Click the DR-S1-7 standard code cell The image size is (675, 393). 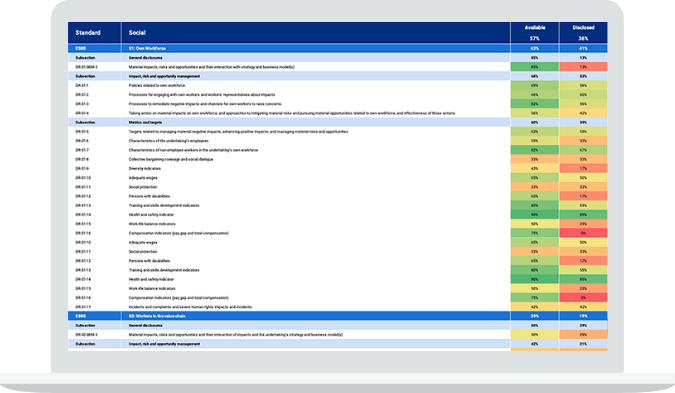82,150
